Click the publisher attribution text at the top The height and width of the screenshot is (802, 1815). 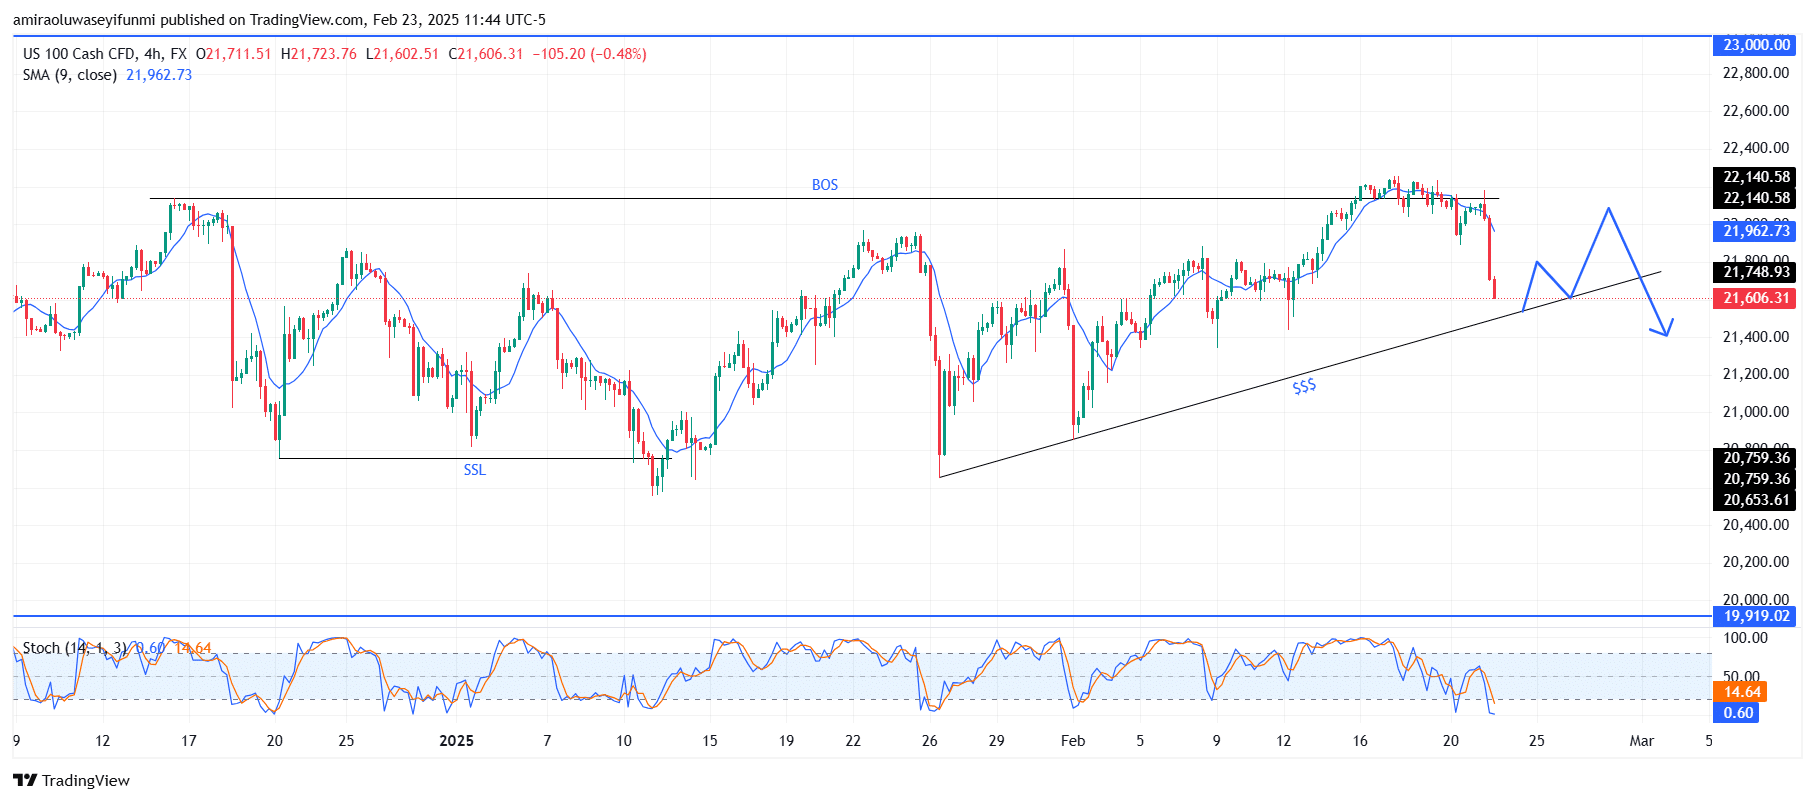(x=279, y=20)
